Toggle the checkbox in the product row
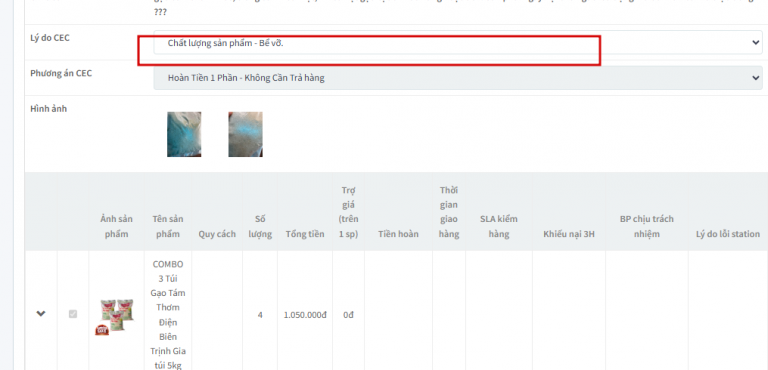768x370 pixels. point(73,314)
